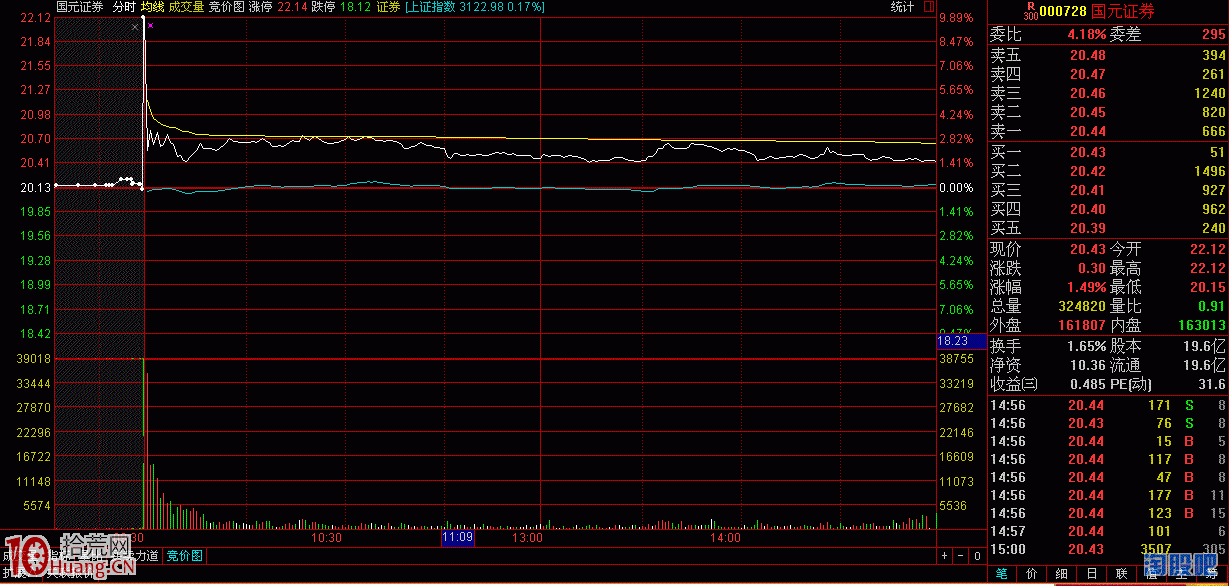Click the 卖一 price 20.44
The height and width of the screenshot is (586, 1229).
click(1088, 131)
